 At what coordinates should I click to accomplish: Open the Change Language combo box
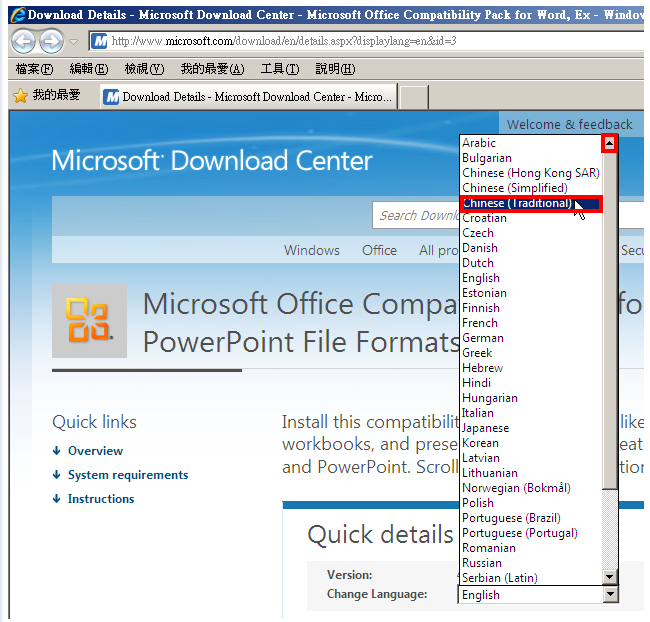pyautogui.click(x=538, y=595)
